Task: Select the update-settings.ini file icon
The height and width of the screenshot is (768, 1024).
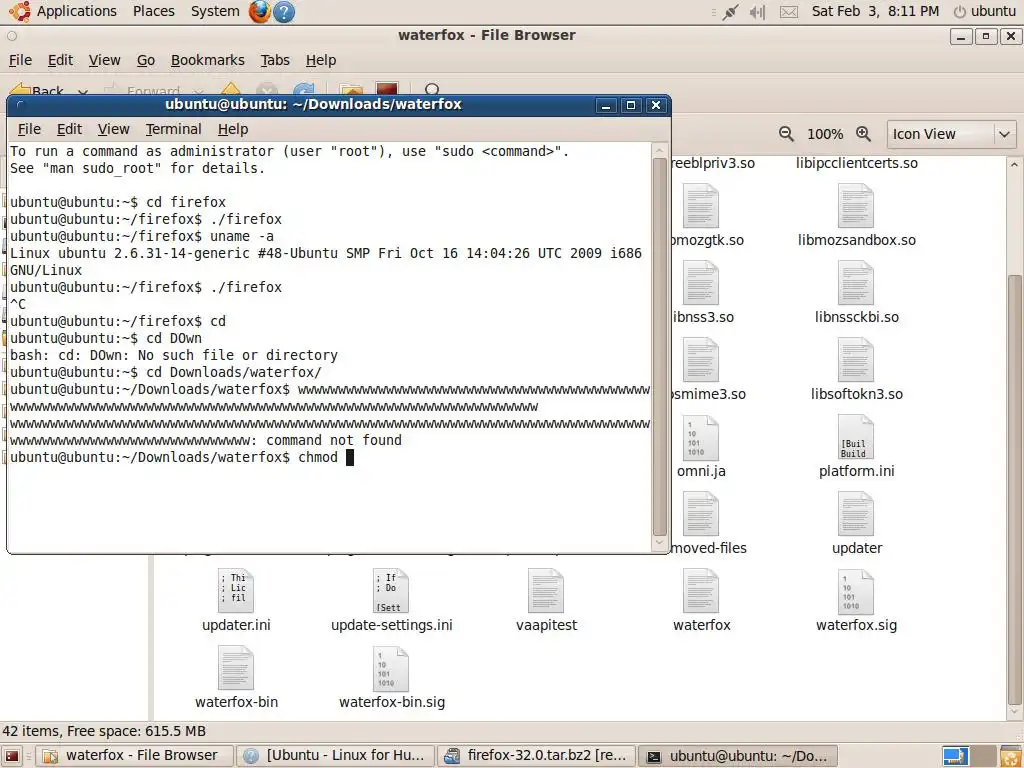Action: click(390, 590)
